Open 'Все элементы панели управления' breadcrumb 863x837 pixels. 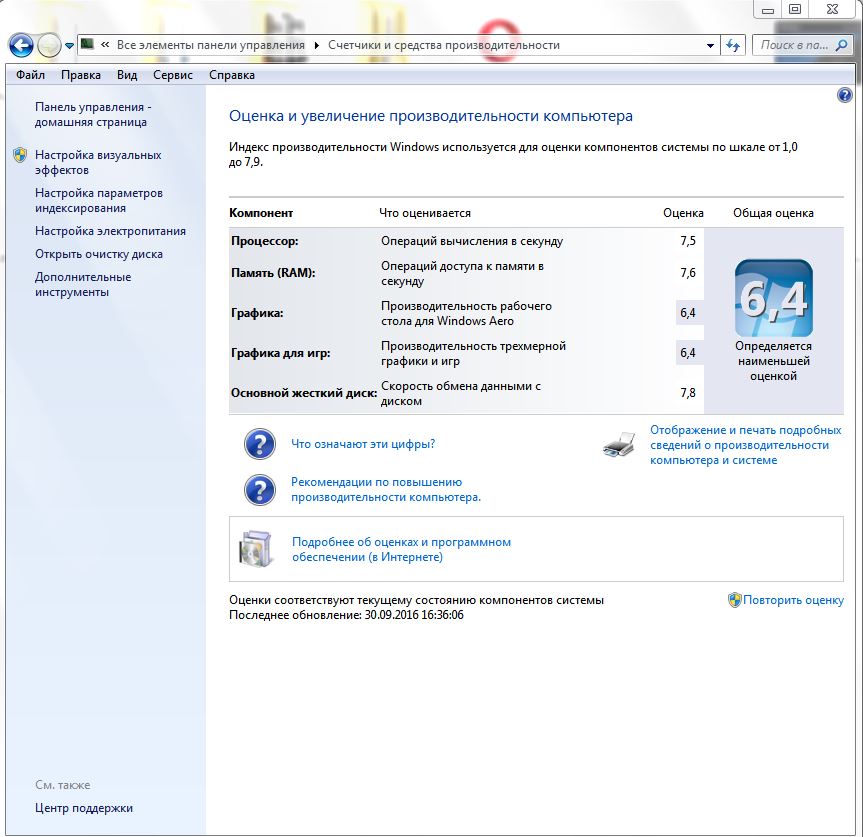coord(210,45)
